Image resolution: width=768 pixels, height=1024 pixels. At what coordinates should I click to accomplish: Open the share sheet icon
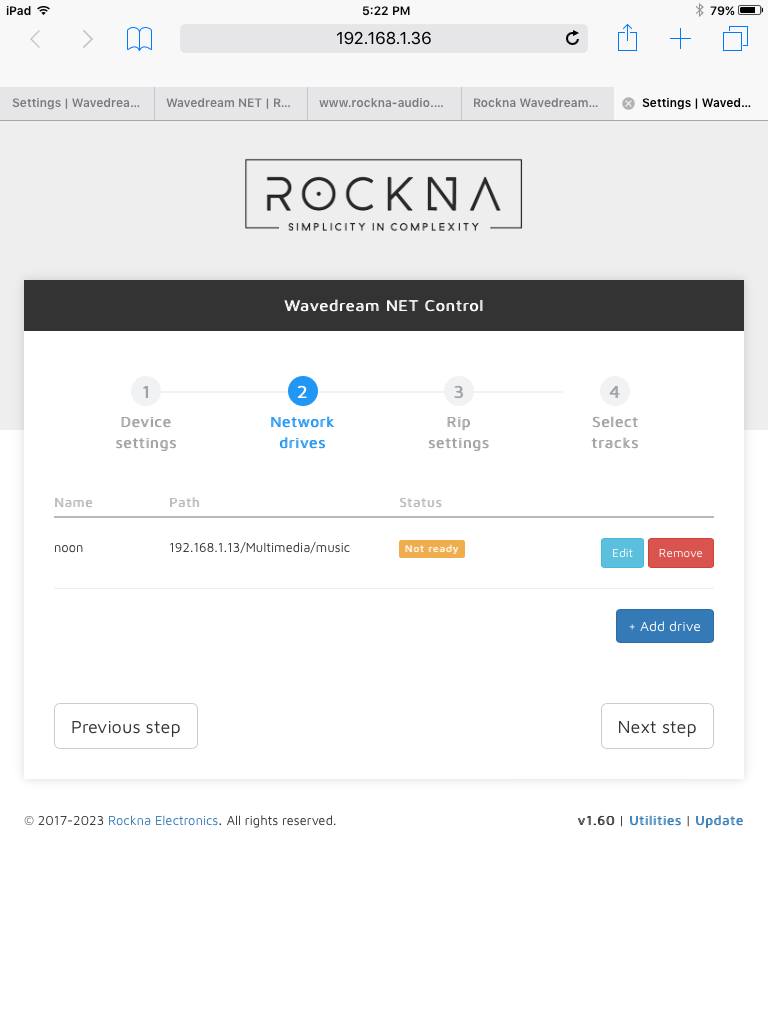[x=627, y=37]
